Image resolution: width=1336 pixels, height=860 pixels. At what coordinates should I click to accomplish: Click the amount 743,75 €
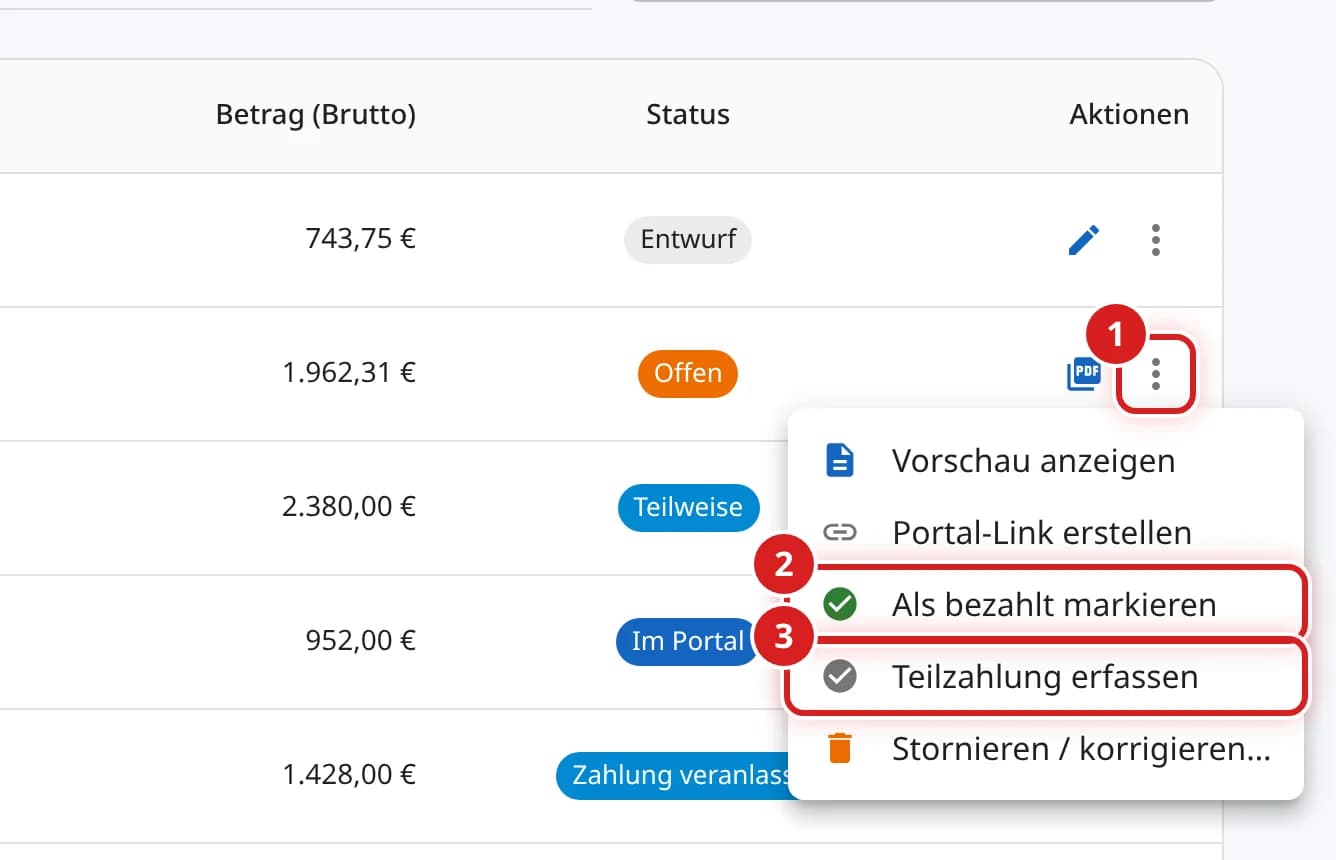[360, 240]
